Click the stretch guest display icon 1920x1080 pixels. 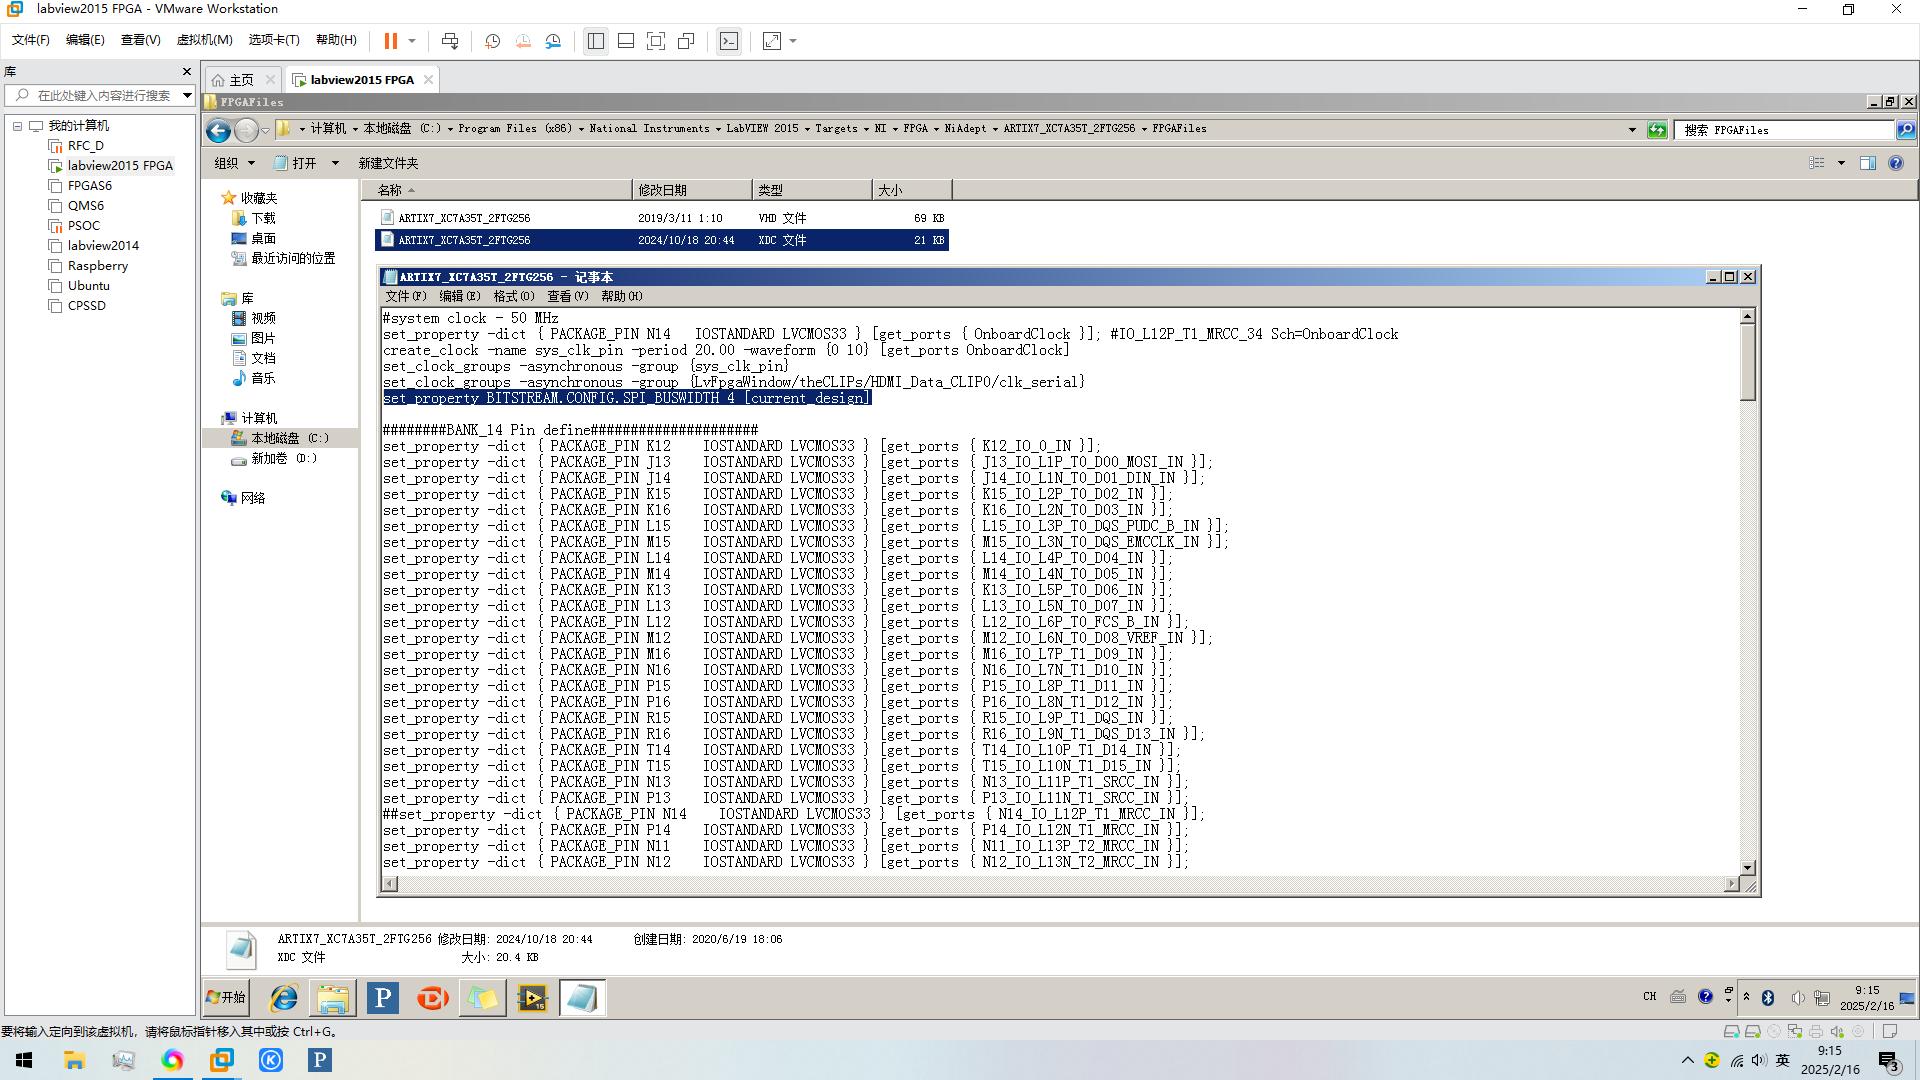point(772,41)
